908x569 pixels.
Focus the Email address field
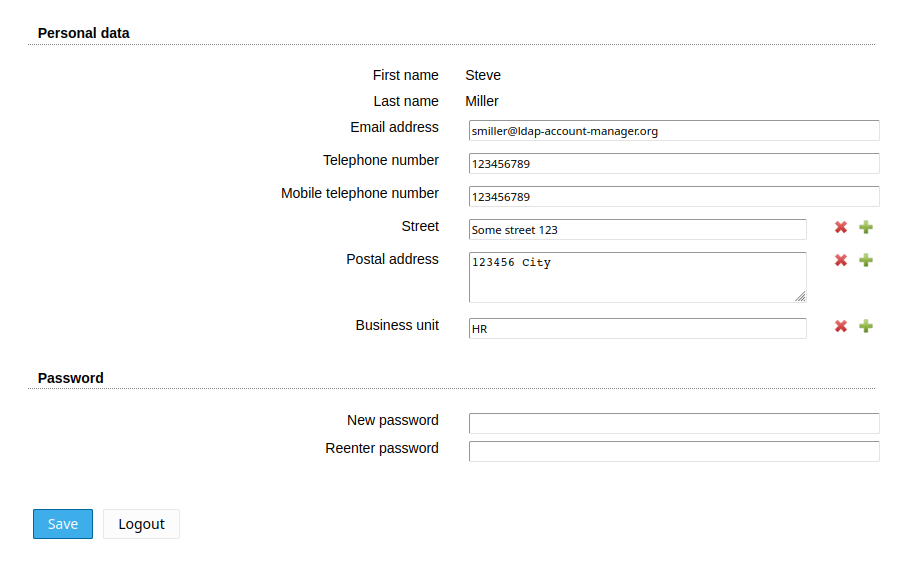pos(673,131)
